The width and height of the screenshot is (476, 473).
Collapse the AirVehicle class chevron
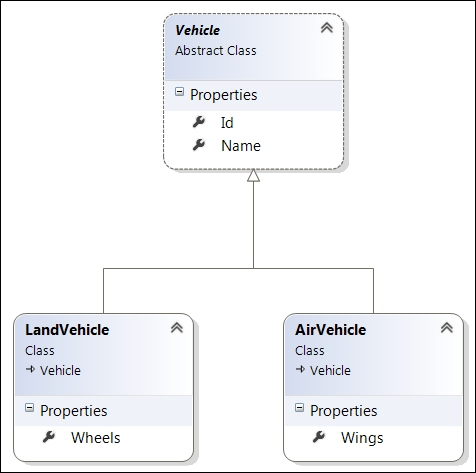point(447,328)
